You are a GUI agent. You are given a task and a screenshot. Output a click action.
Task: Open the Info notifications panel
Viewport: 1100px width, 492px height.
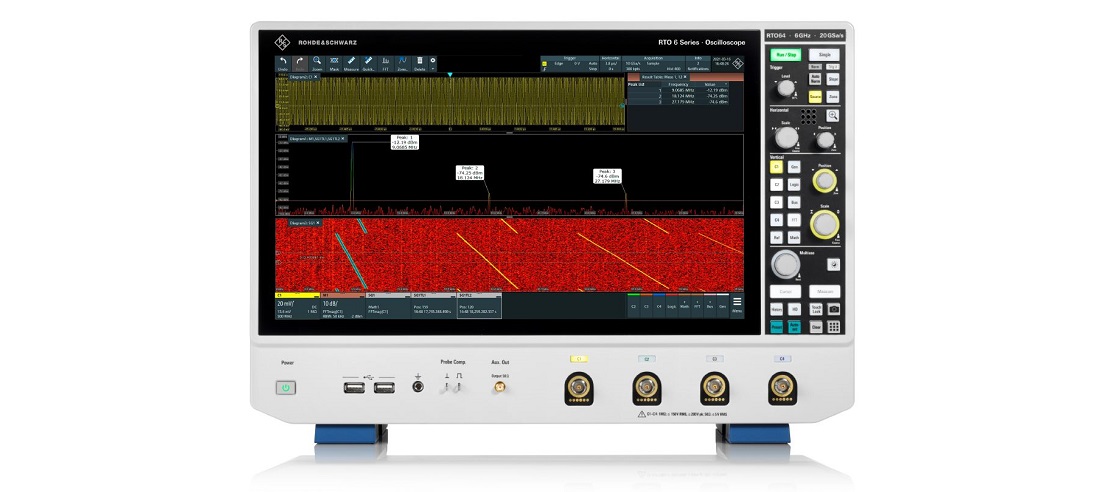[x=698, y=64]
